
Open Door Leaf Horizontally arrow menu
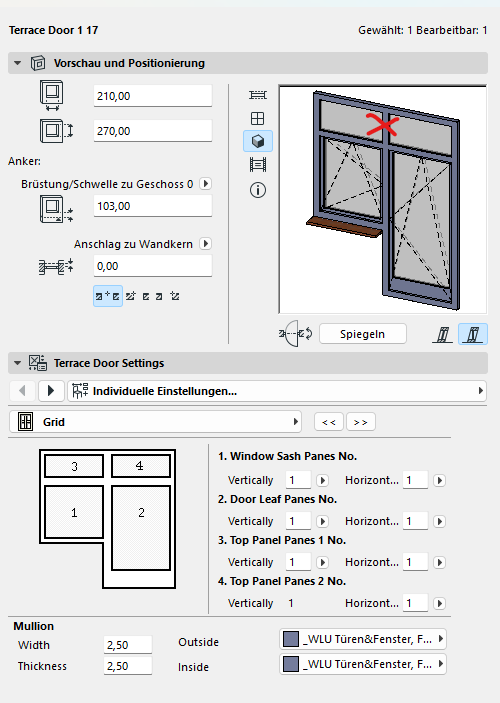439,521
